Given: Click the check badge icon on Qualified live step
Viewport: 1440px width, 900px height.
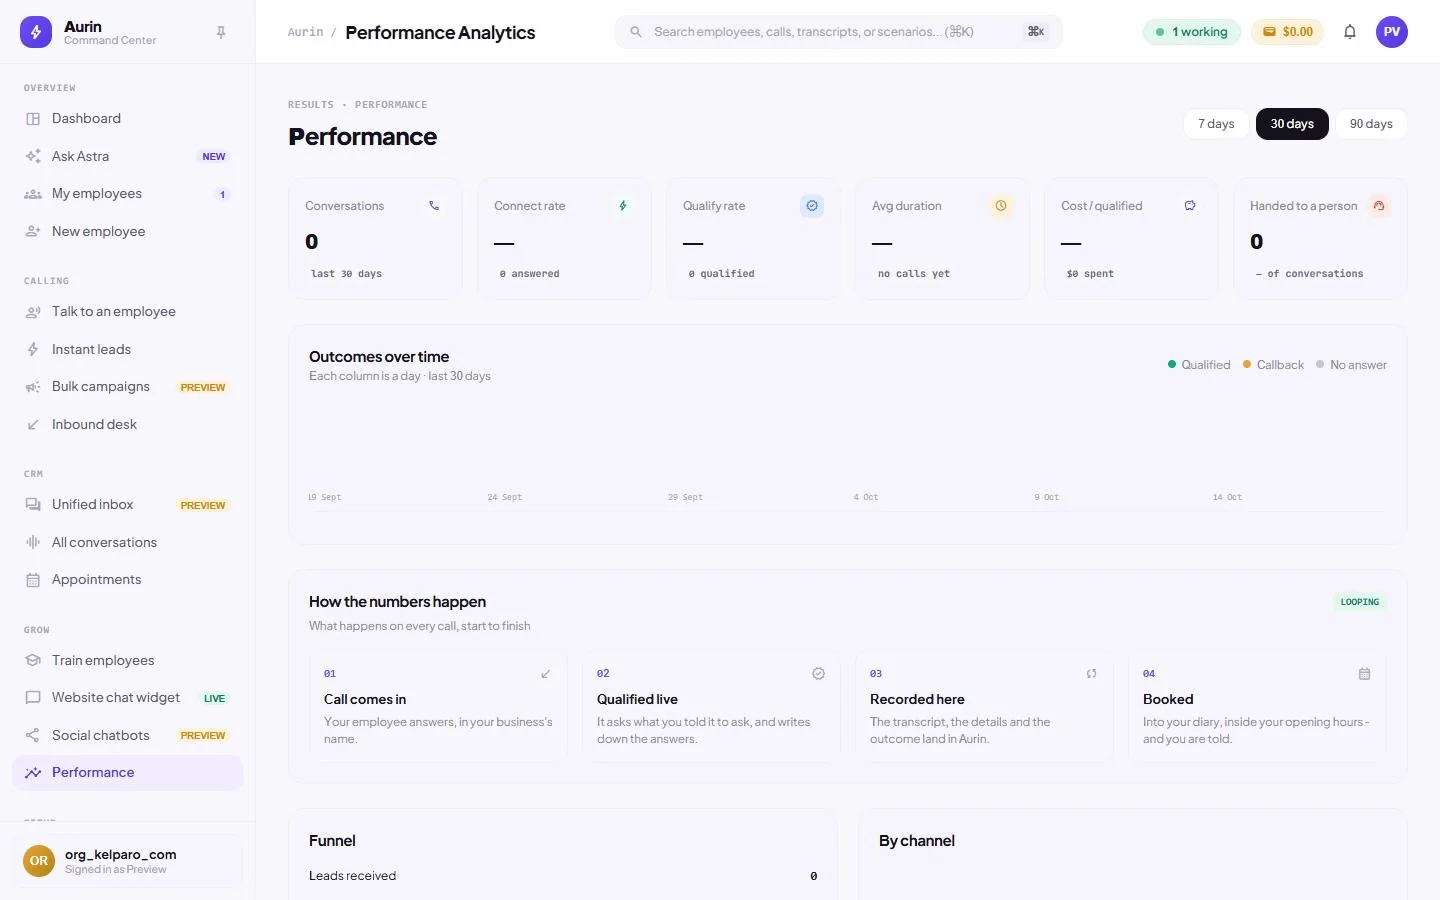Looking at the screenshot, I should (x=819, y=674).
